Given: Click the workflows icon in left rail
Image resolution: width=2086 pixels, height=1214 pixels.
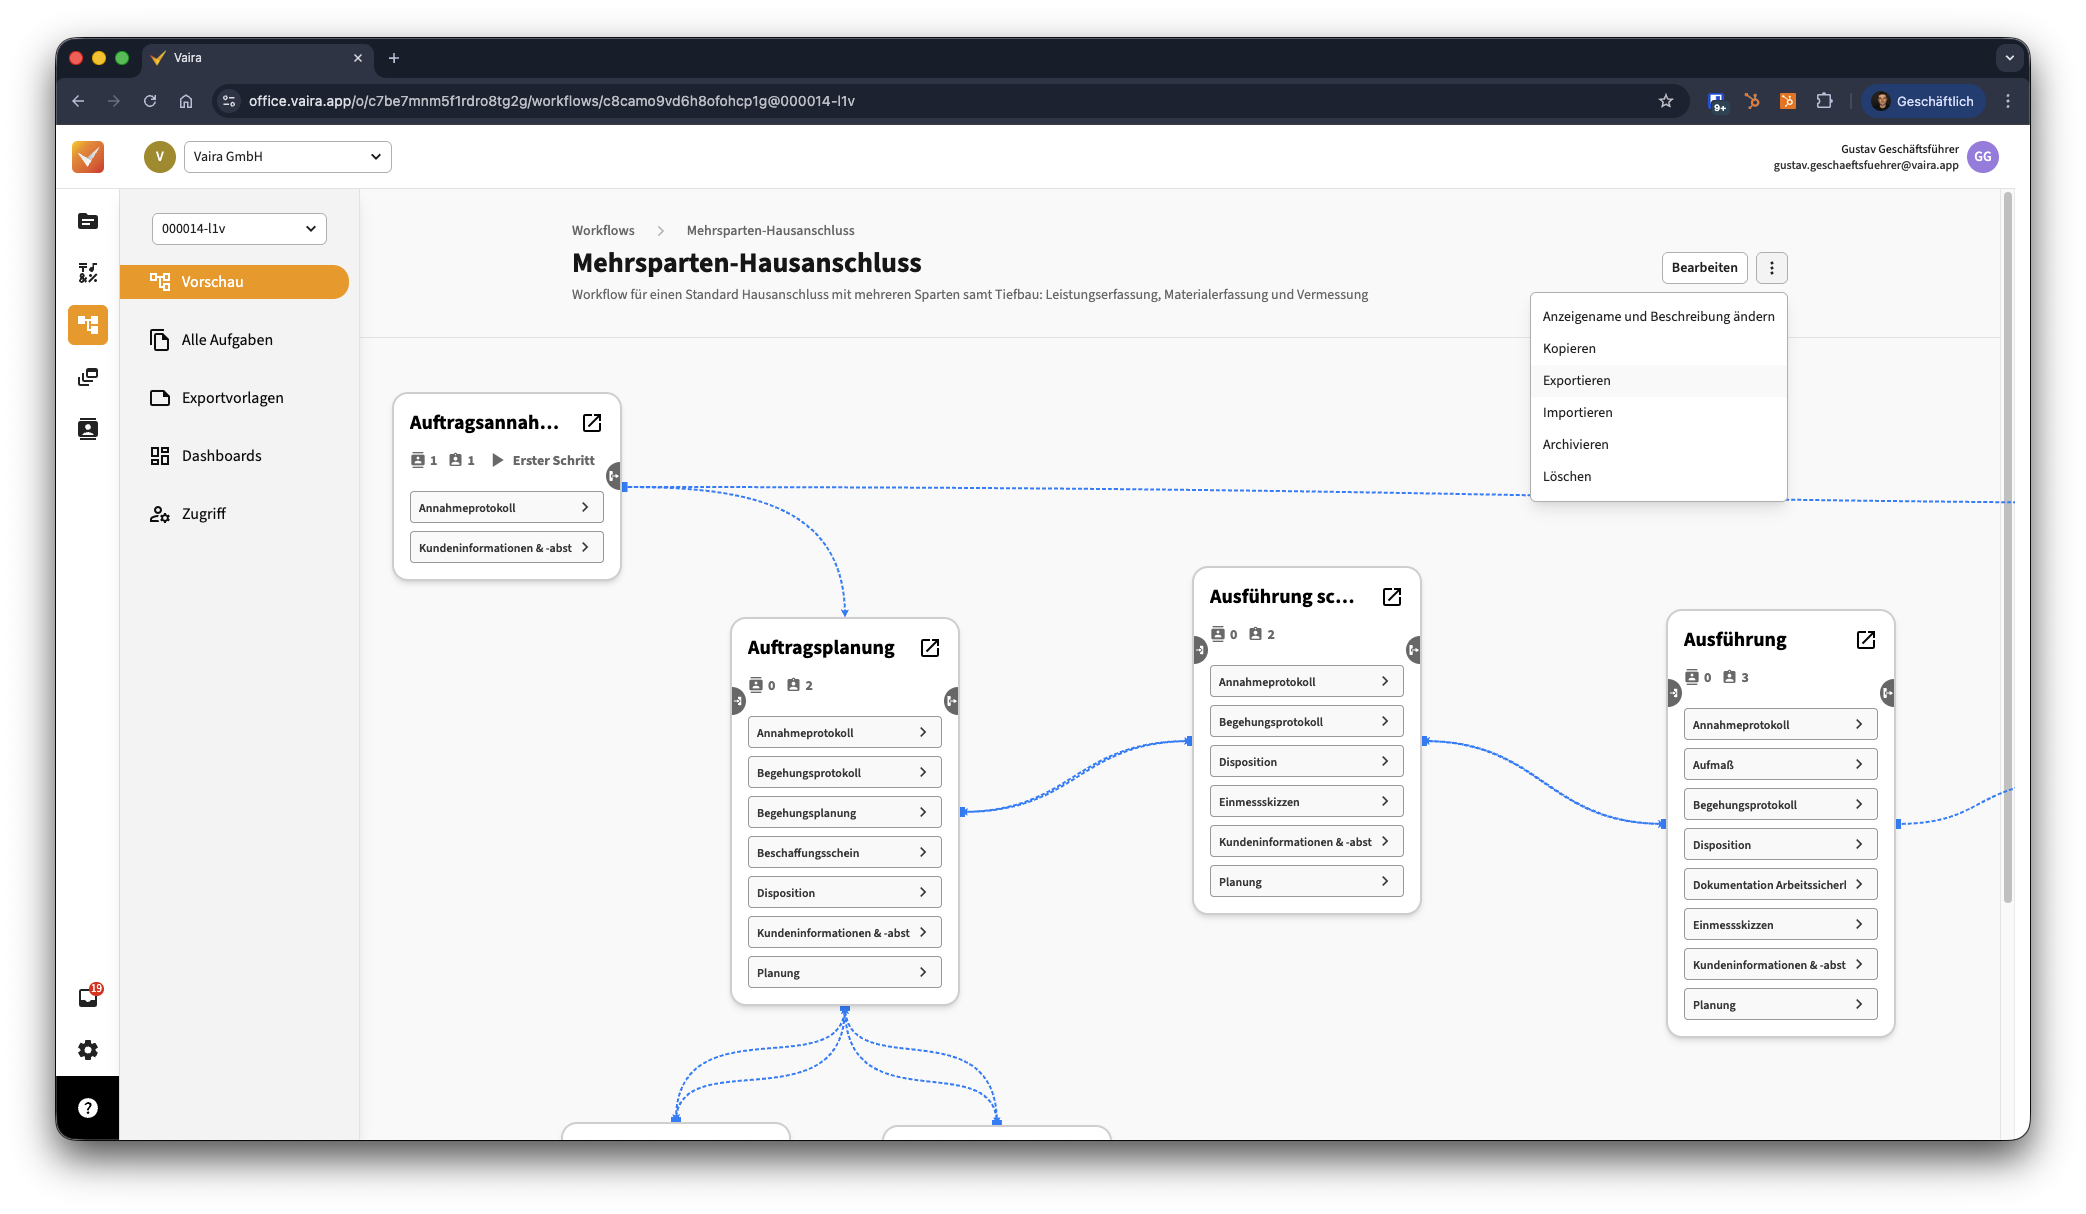Looking at the screenshot, I should (x=88, y=325).
